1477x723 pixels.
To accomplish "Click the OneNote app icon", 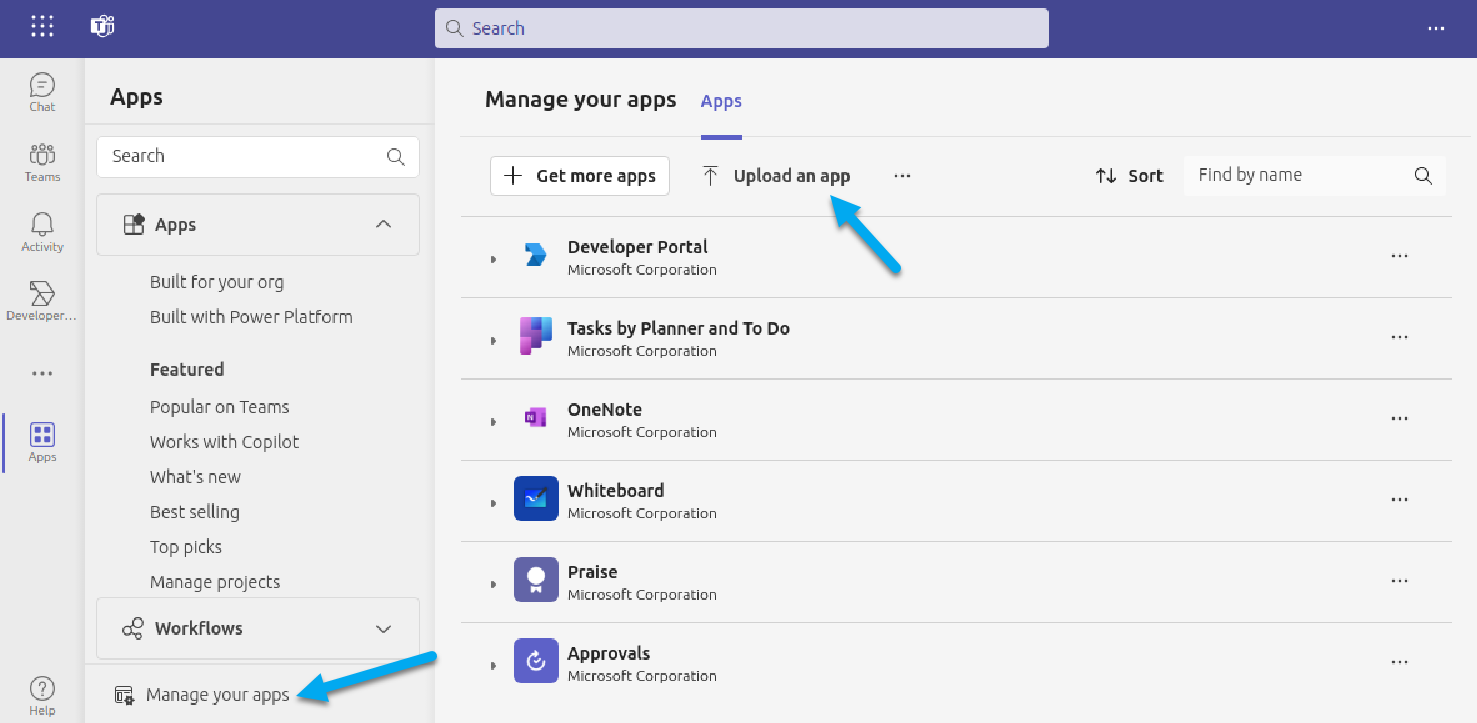I will [x=536, y=418].
